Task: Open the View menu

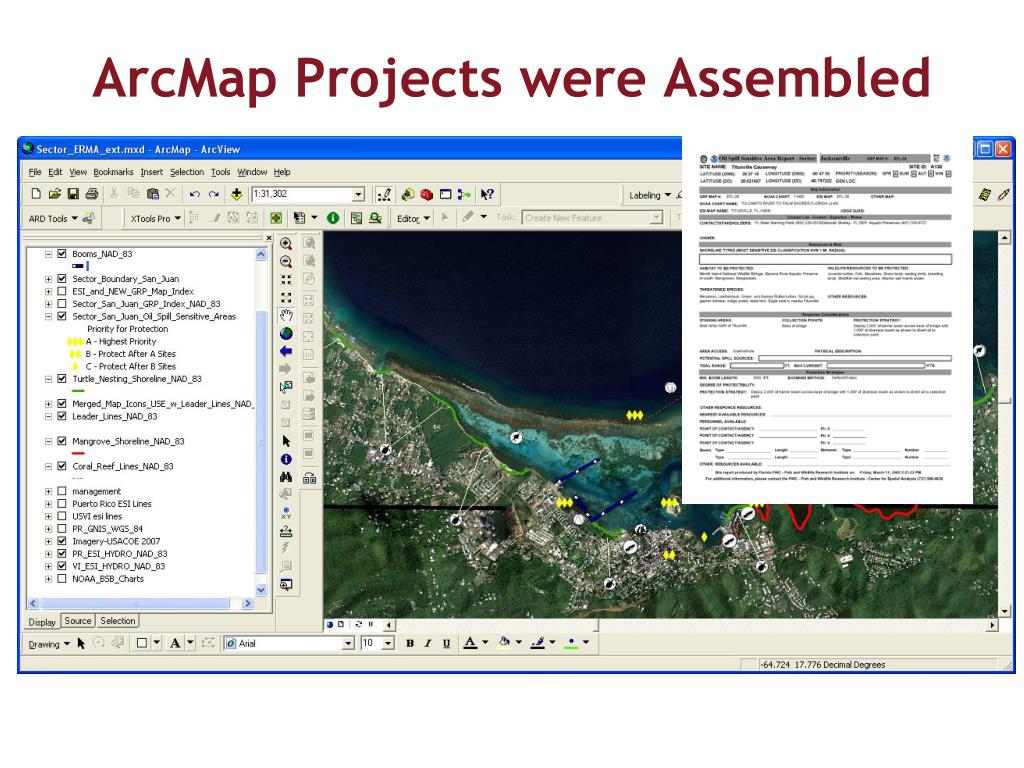Action: pyautogui.click(x=78, y=172)
